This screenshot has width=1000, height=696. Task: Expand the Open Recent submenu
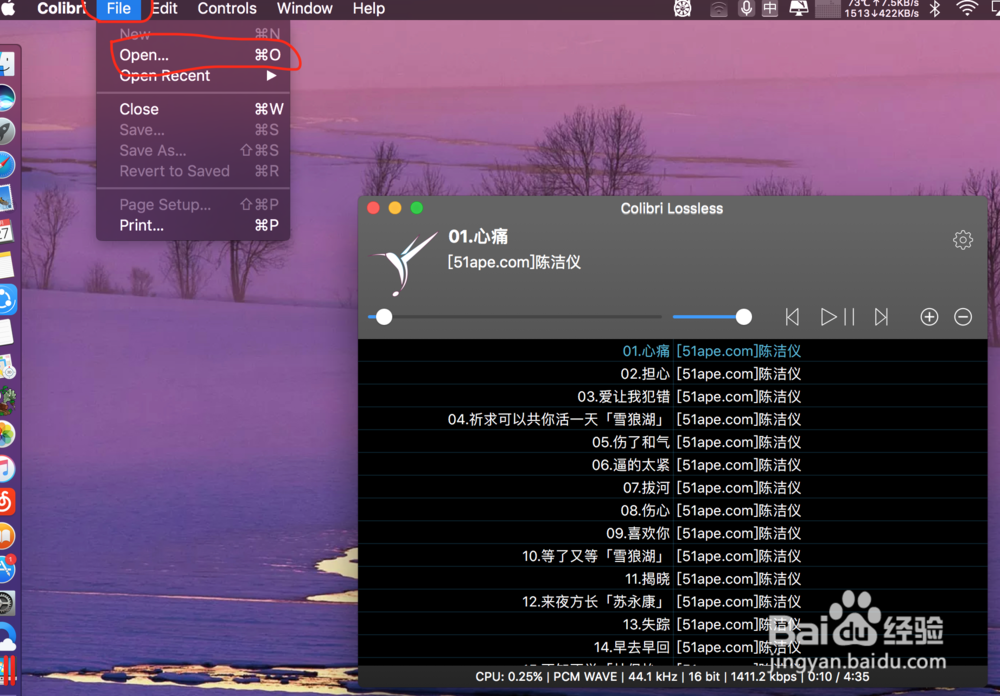(163, 75)
